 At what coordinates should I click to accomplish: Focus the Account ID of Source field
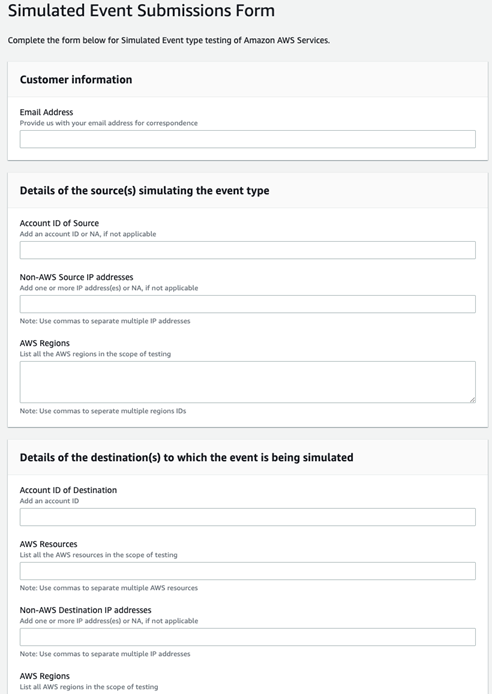coord(247,250)
